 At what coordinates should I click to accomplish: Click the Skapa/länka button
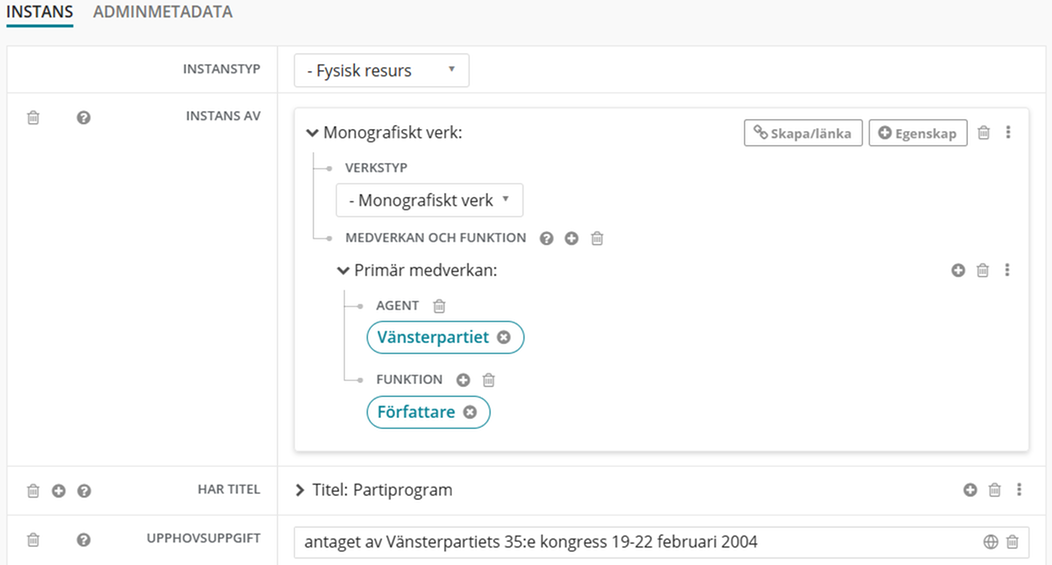(803, 133)
